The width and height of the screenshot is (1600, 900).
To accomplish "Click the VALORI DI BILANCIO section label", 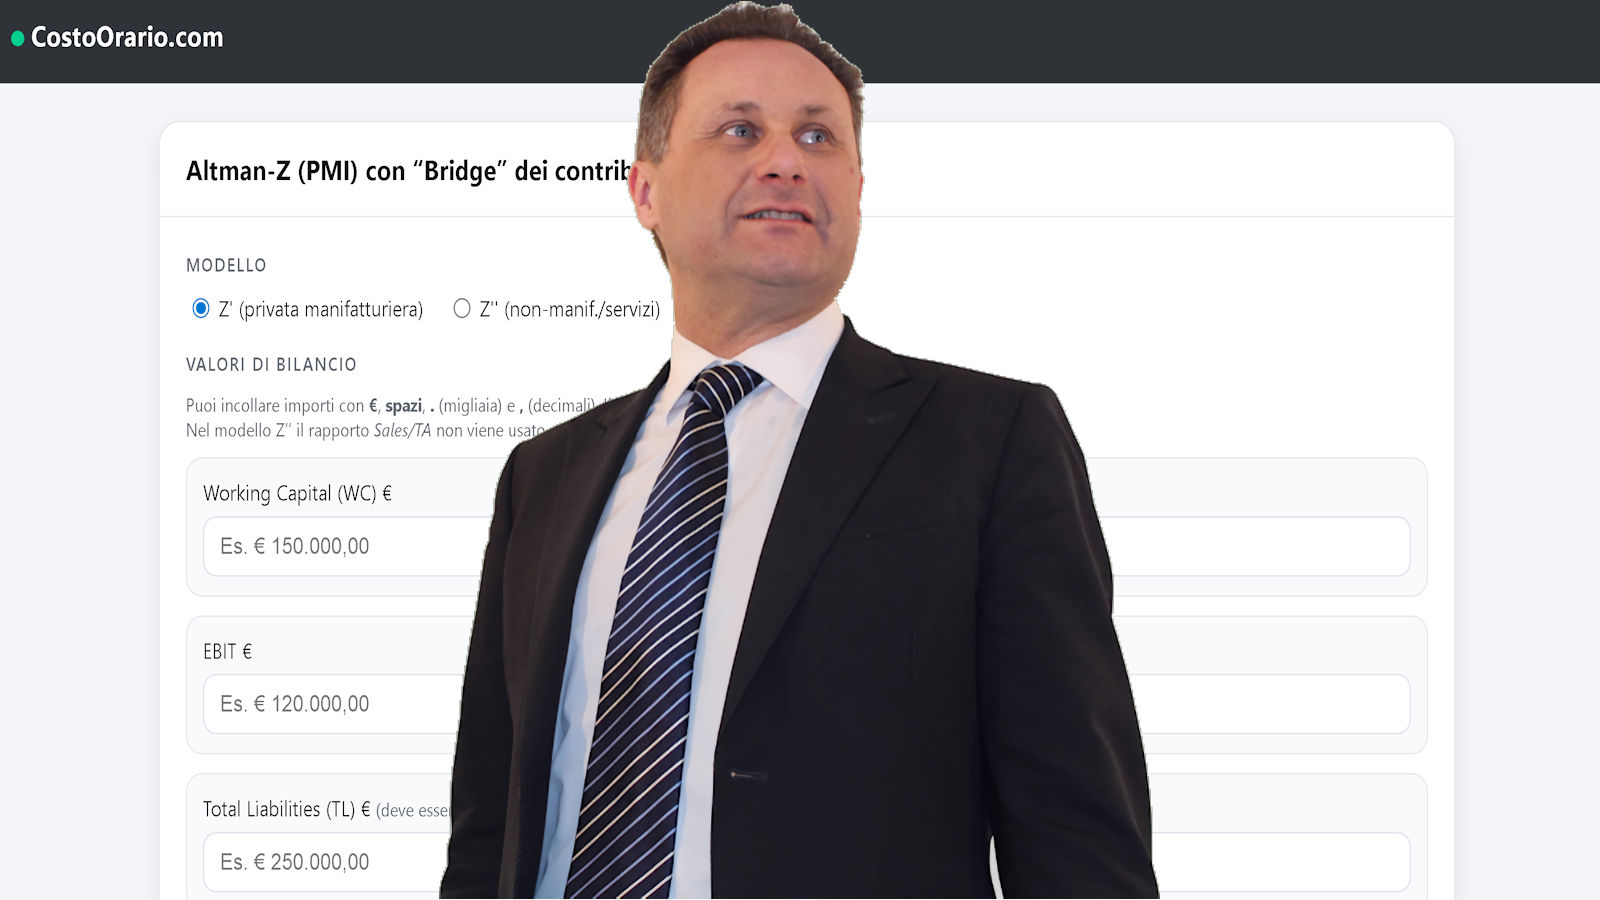I will (x=271, y=364).
